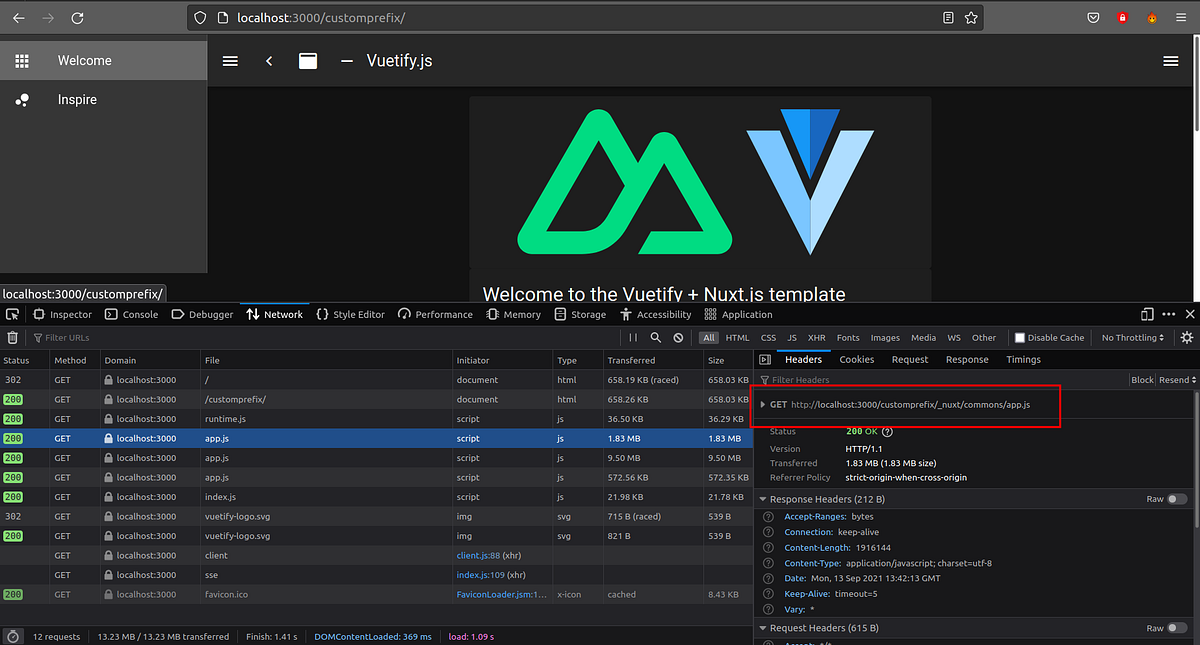This screenshot has height=645, width=1200.
Task: Click the browser address bar URL
Action: coord(321,18)
